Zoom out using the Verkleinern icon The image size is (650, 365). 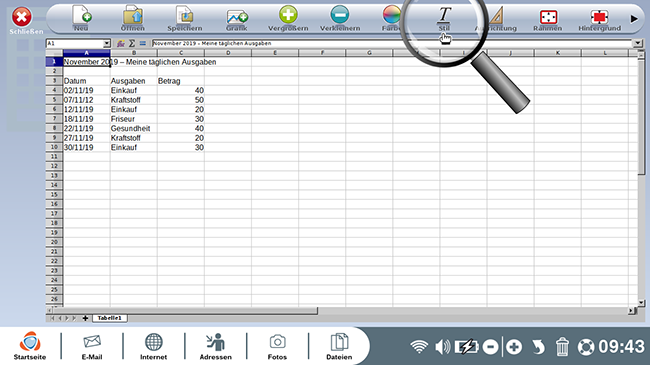(x=340, y=18)
